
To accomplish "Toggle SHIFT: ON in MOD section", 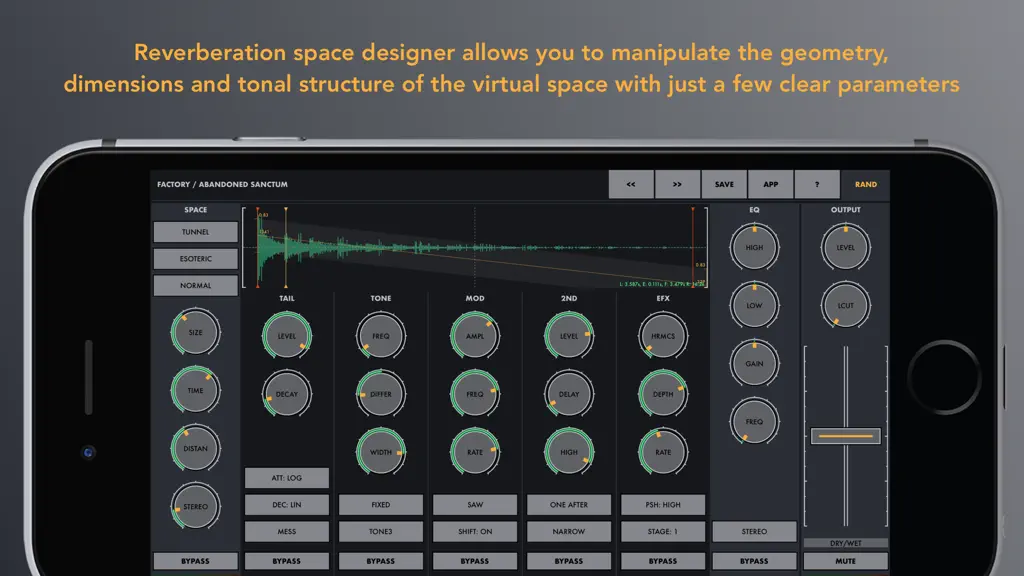I will 475,532.
